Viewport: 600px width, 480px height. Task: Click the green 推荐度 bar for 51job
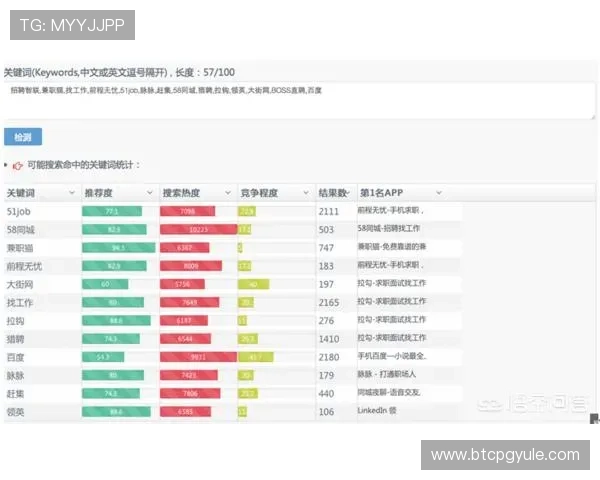(x=112, y=211)
